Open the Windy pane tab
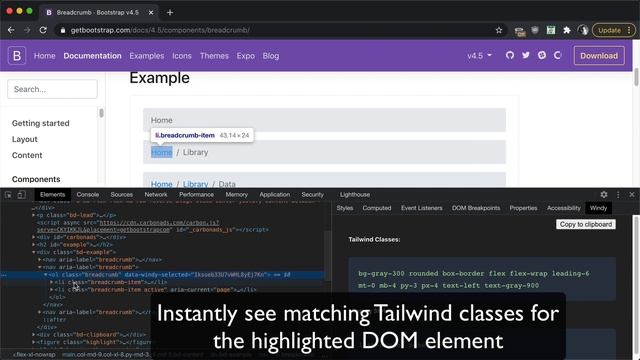Image resolution: width=640 pixels, height=360 pixels. (598, 208)
